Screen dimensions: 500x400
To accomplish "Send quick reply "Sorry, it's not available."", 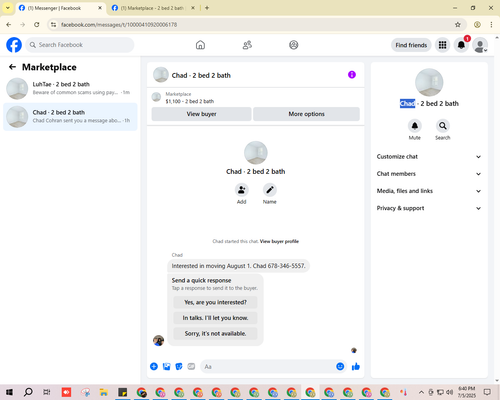I will coord(215,333).
